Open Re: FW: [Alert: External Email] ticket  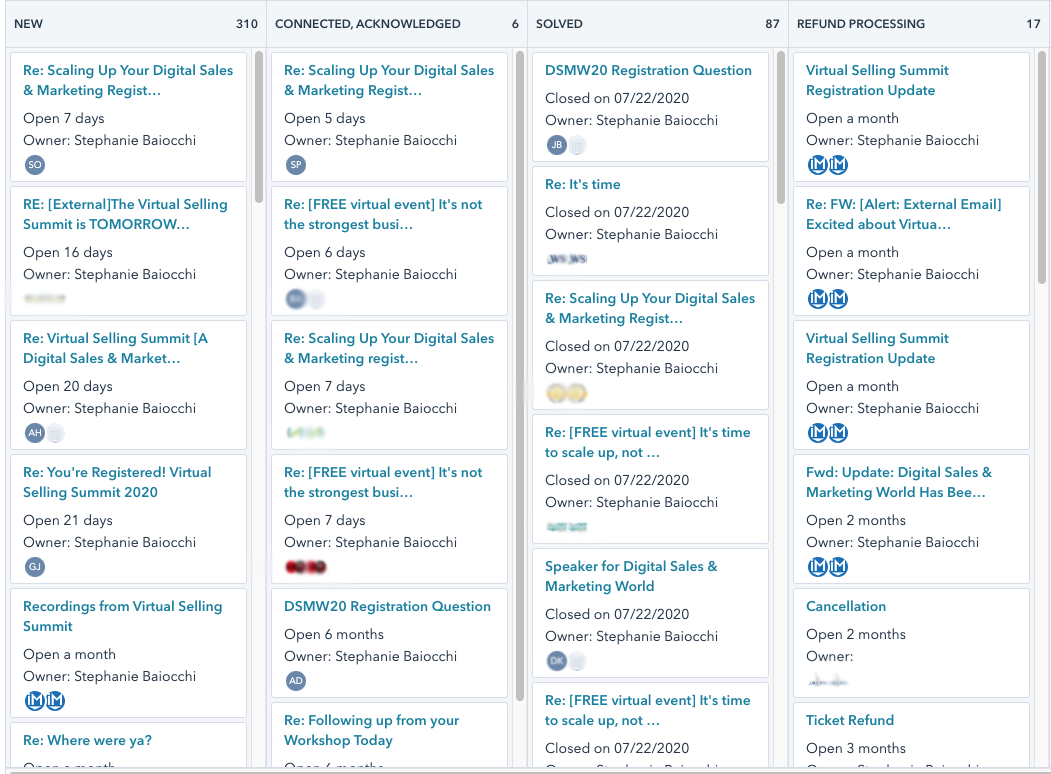tap(904, 214)
